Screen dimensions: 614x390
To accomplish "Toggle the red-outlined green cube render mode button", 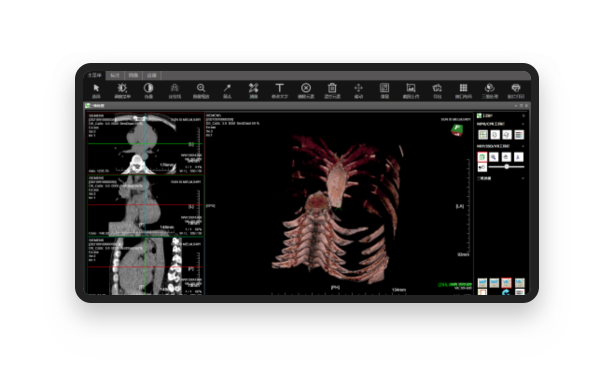I will coord(482,157).
